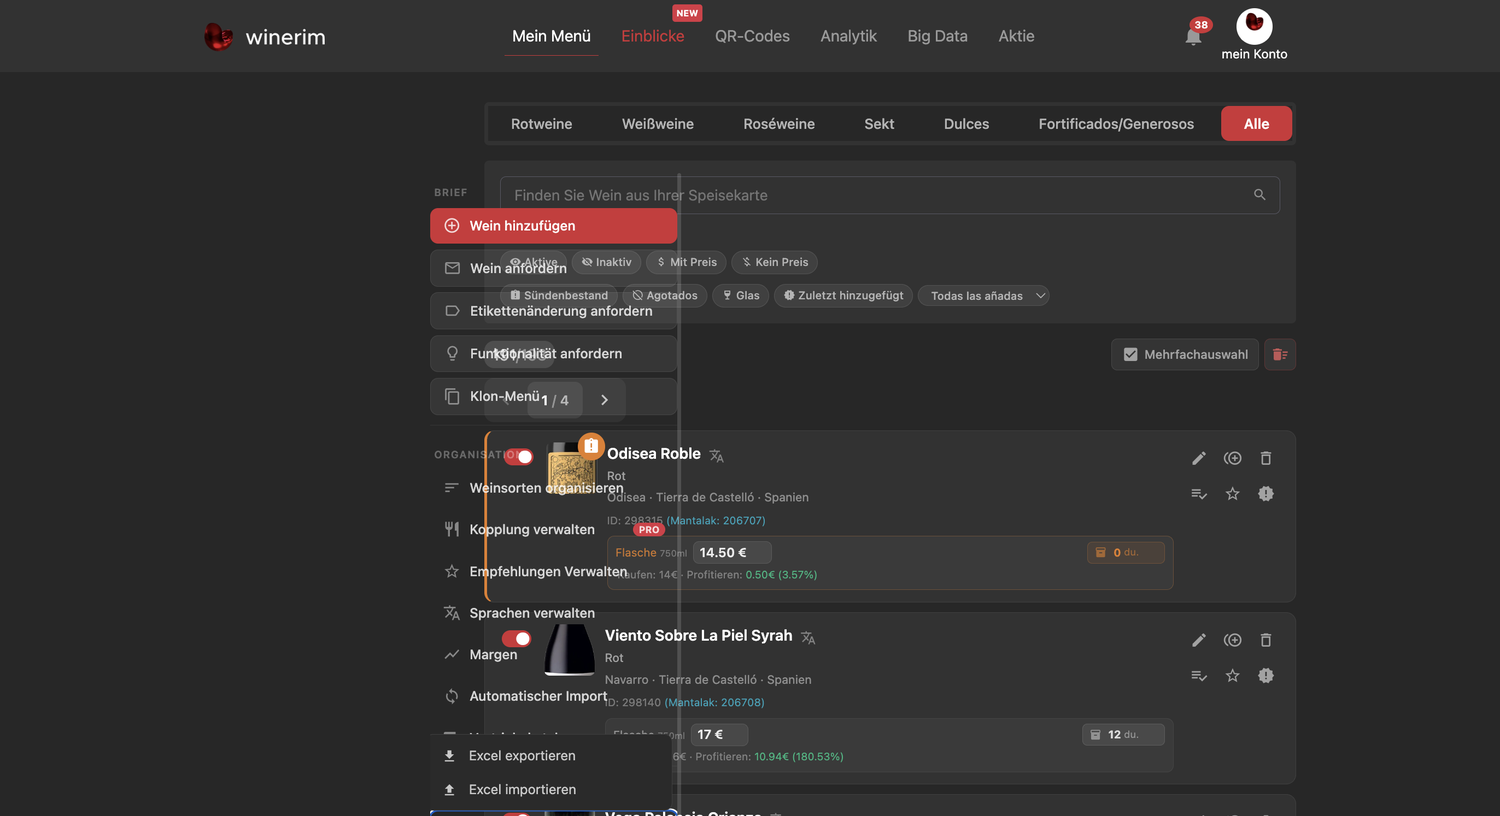This screenshot has height=816, width=1500.
Task: Click the checklist icon for Odisea Roble
Action: click(1199, 494)
